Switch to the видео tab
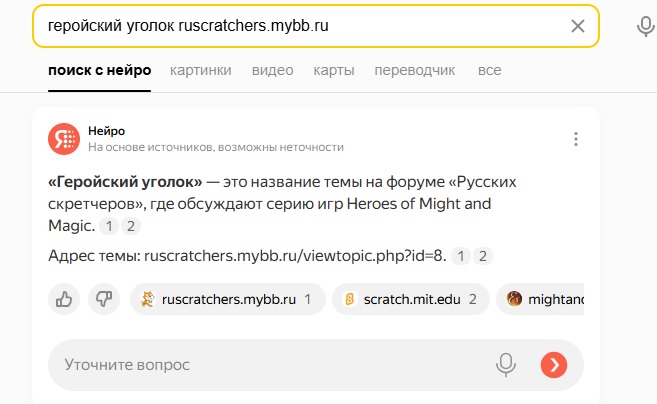 click(x=272, y=70)
